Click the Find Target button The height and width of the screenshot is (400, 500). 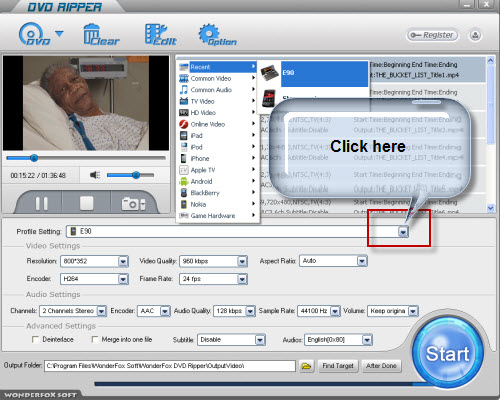coord(338,366)
